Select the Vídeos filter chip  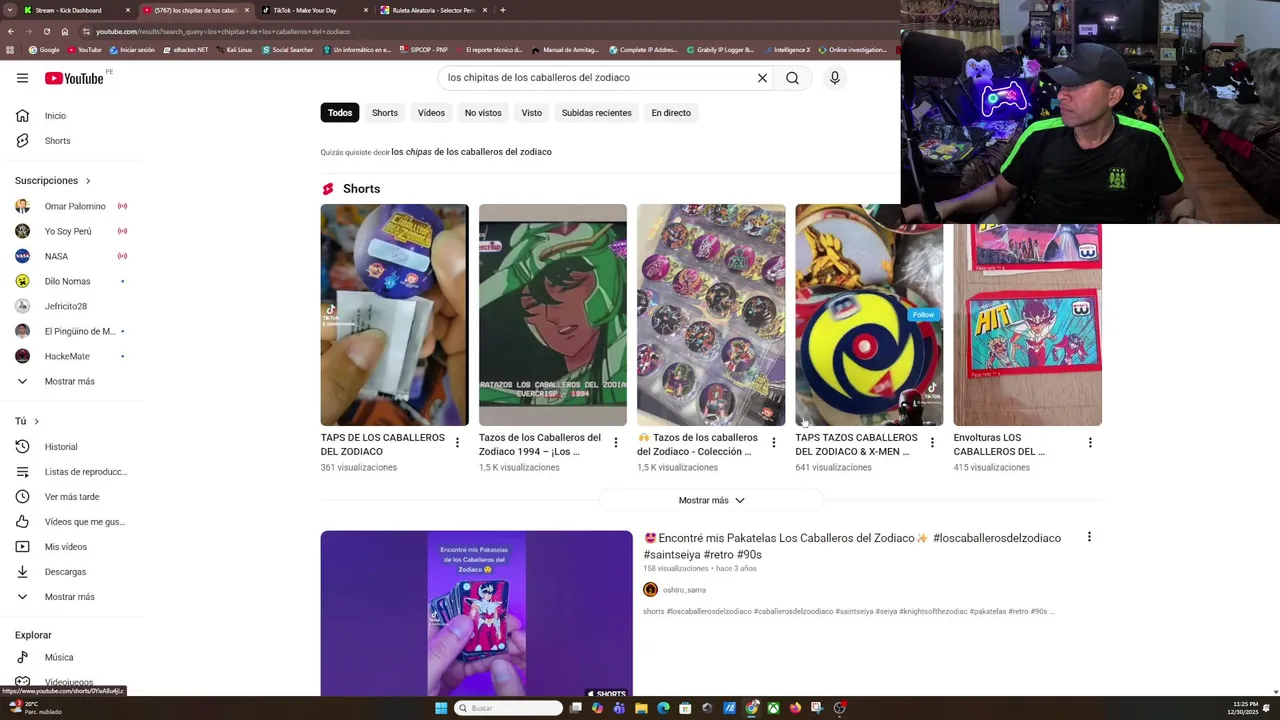click(431, 113)
